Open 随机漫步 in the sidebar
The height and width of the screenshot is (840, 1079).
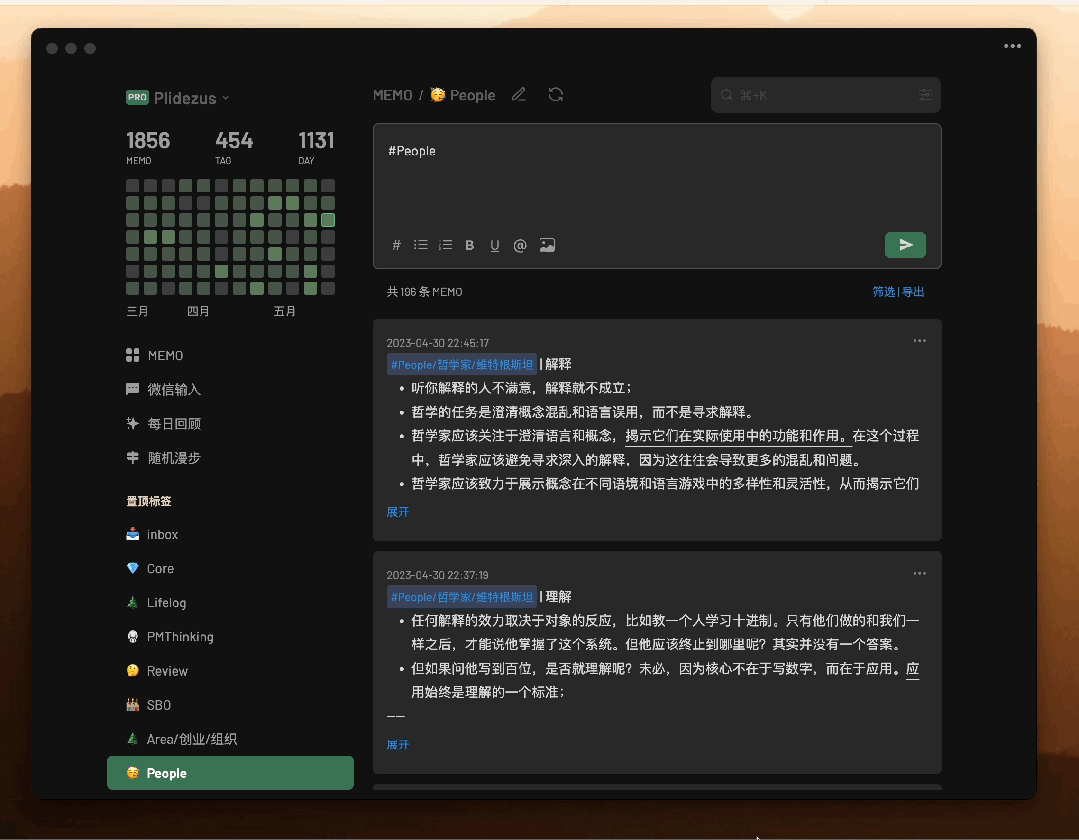(x=163, y=457)
